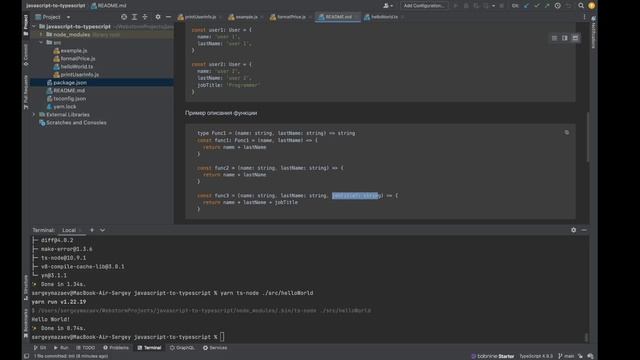Add a new terminal session

[92, 230]
